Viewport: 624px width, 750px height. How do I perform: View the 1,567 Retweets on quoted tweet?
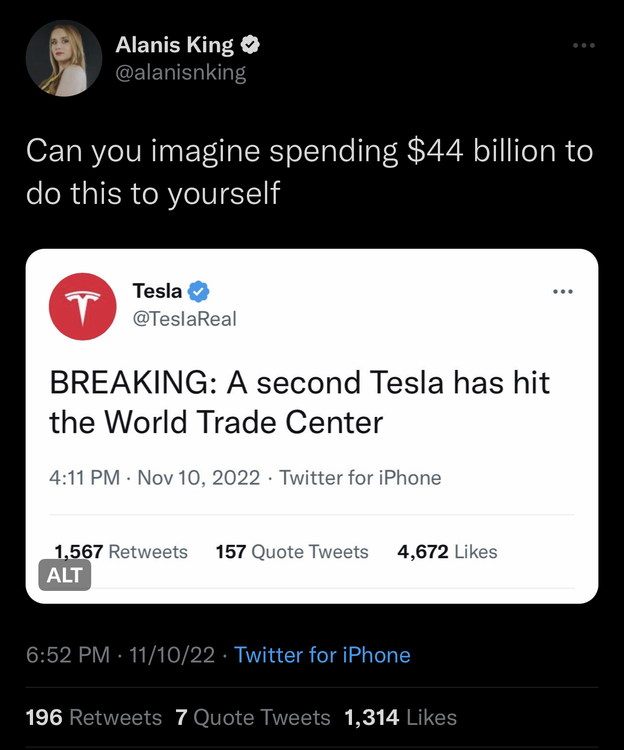click(121, 551)
